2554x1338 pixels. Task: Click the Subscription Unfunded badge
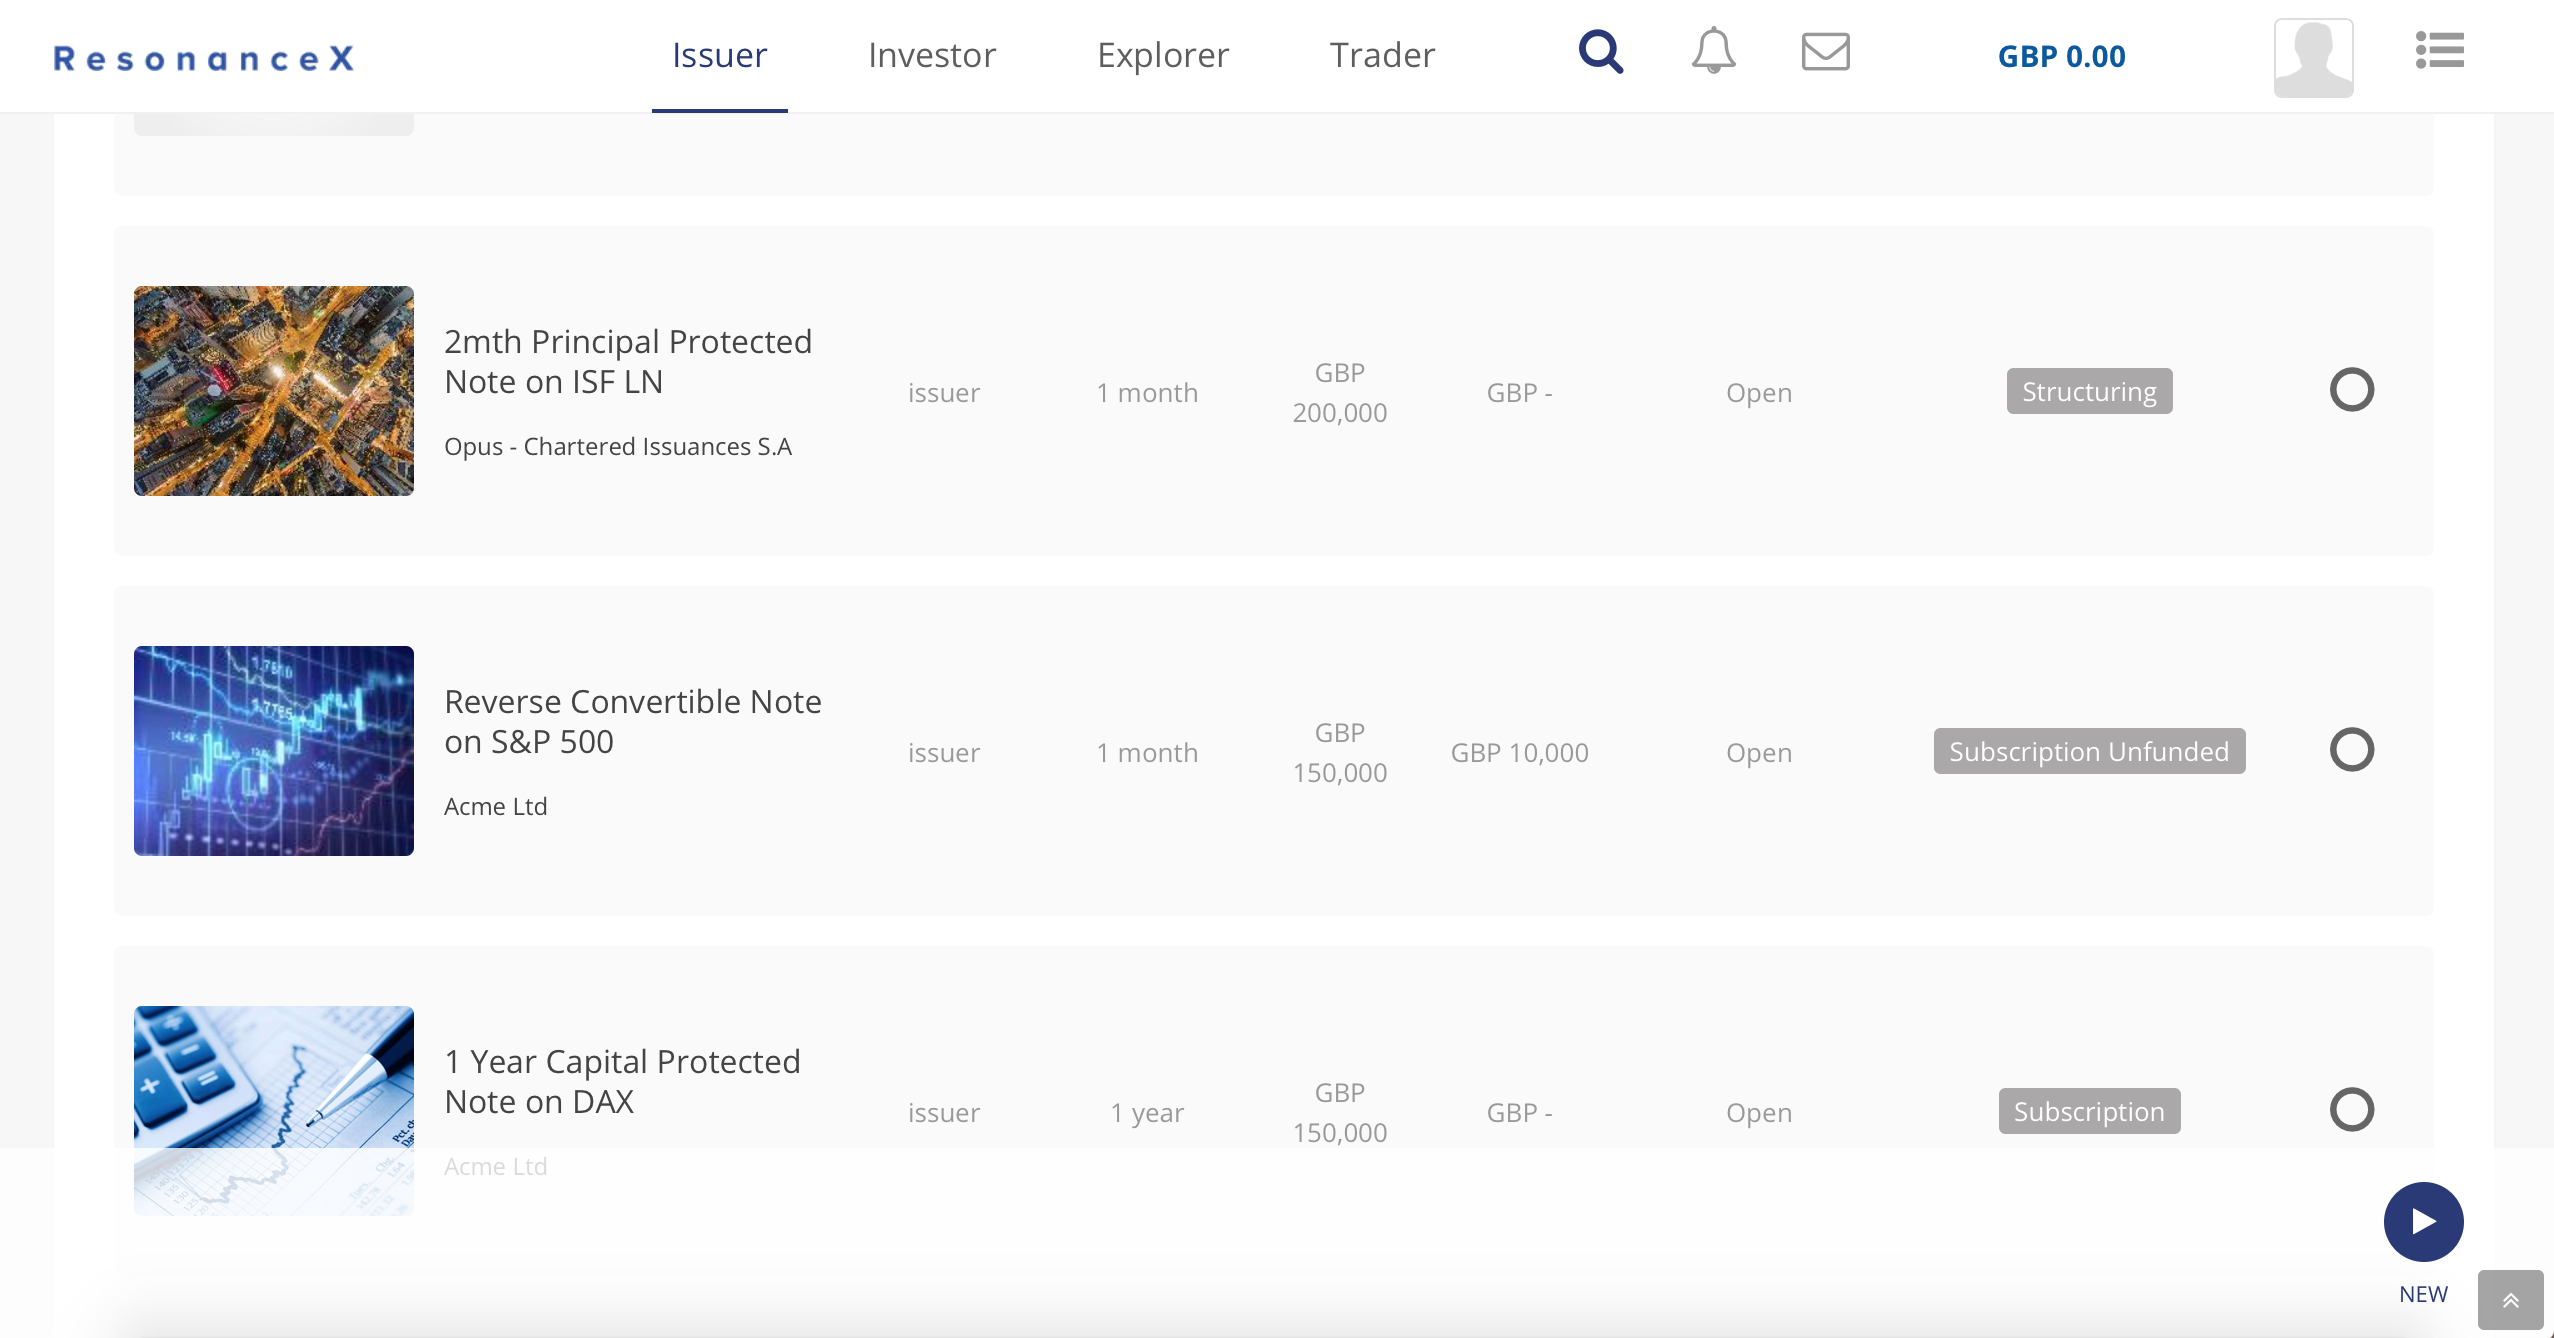tap(2089, 751)
